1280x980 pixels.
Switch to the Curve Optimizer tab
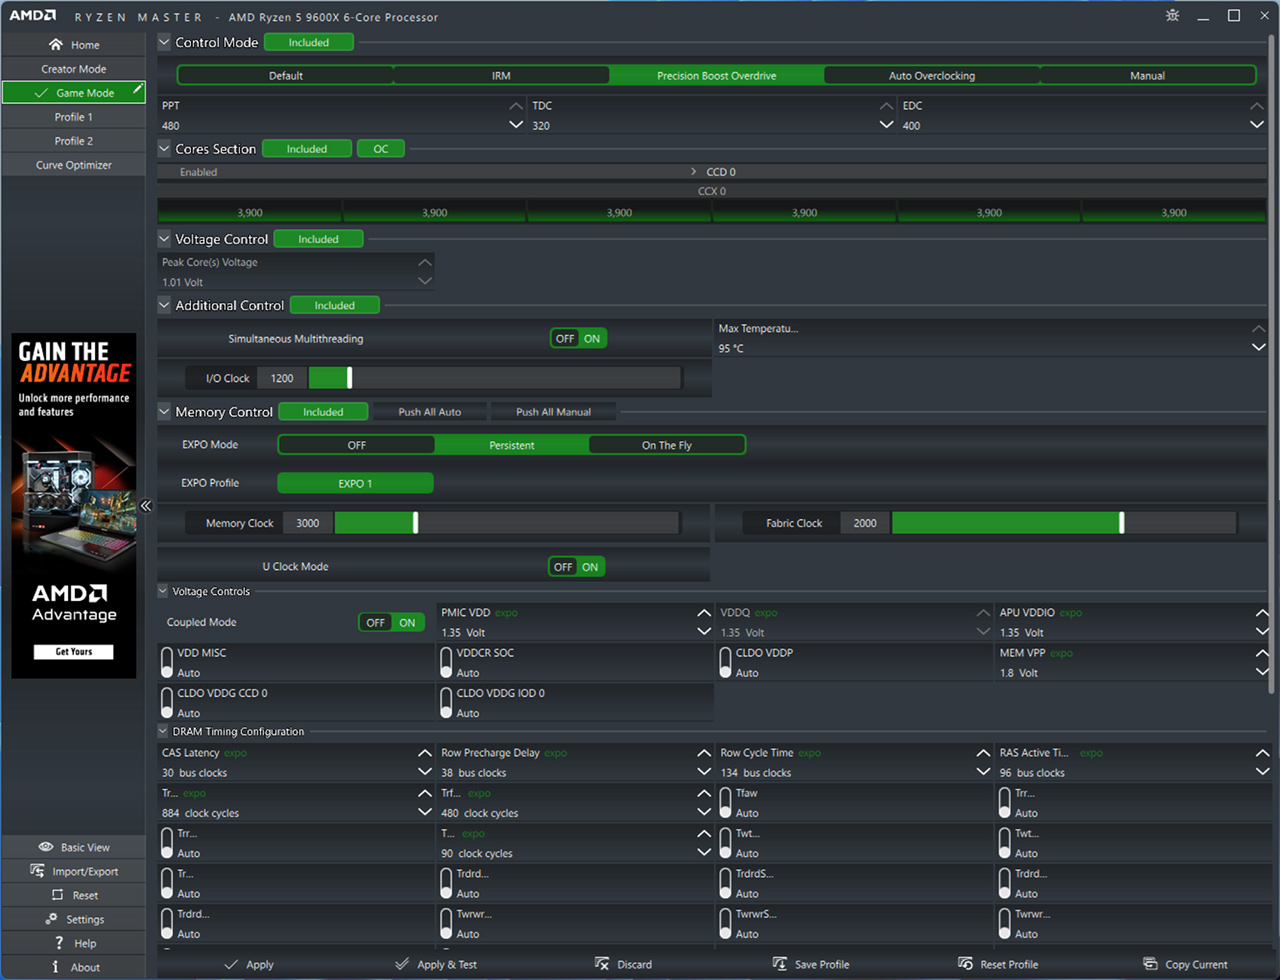click(74, 165)
